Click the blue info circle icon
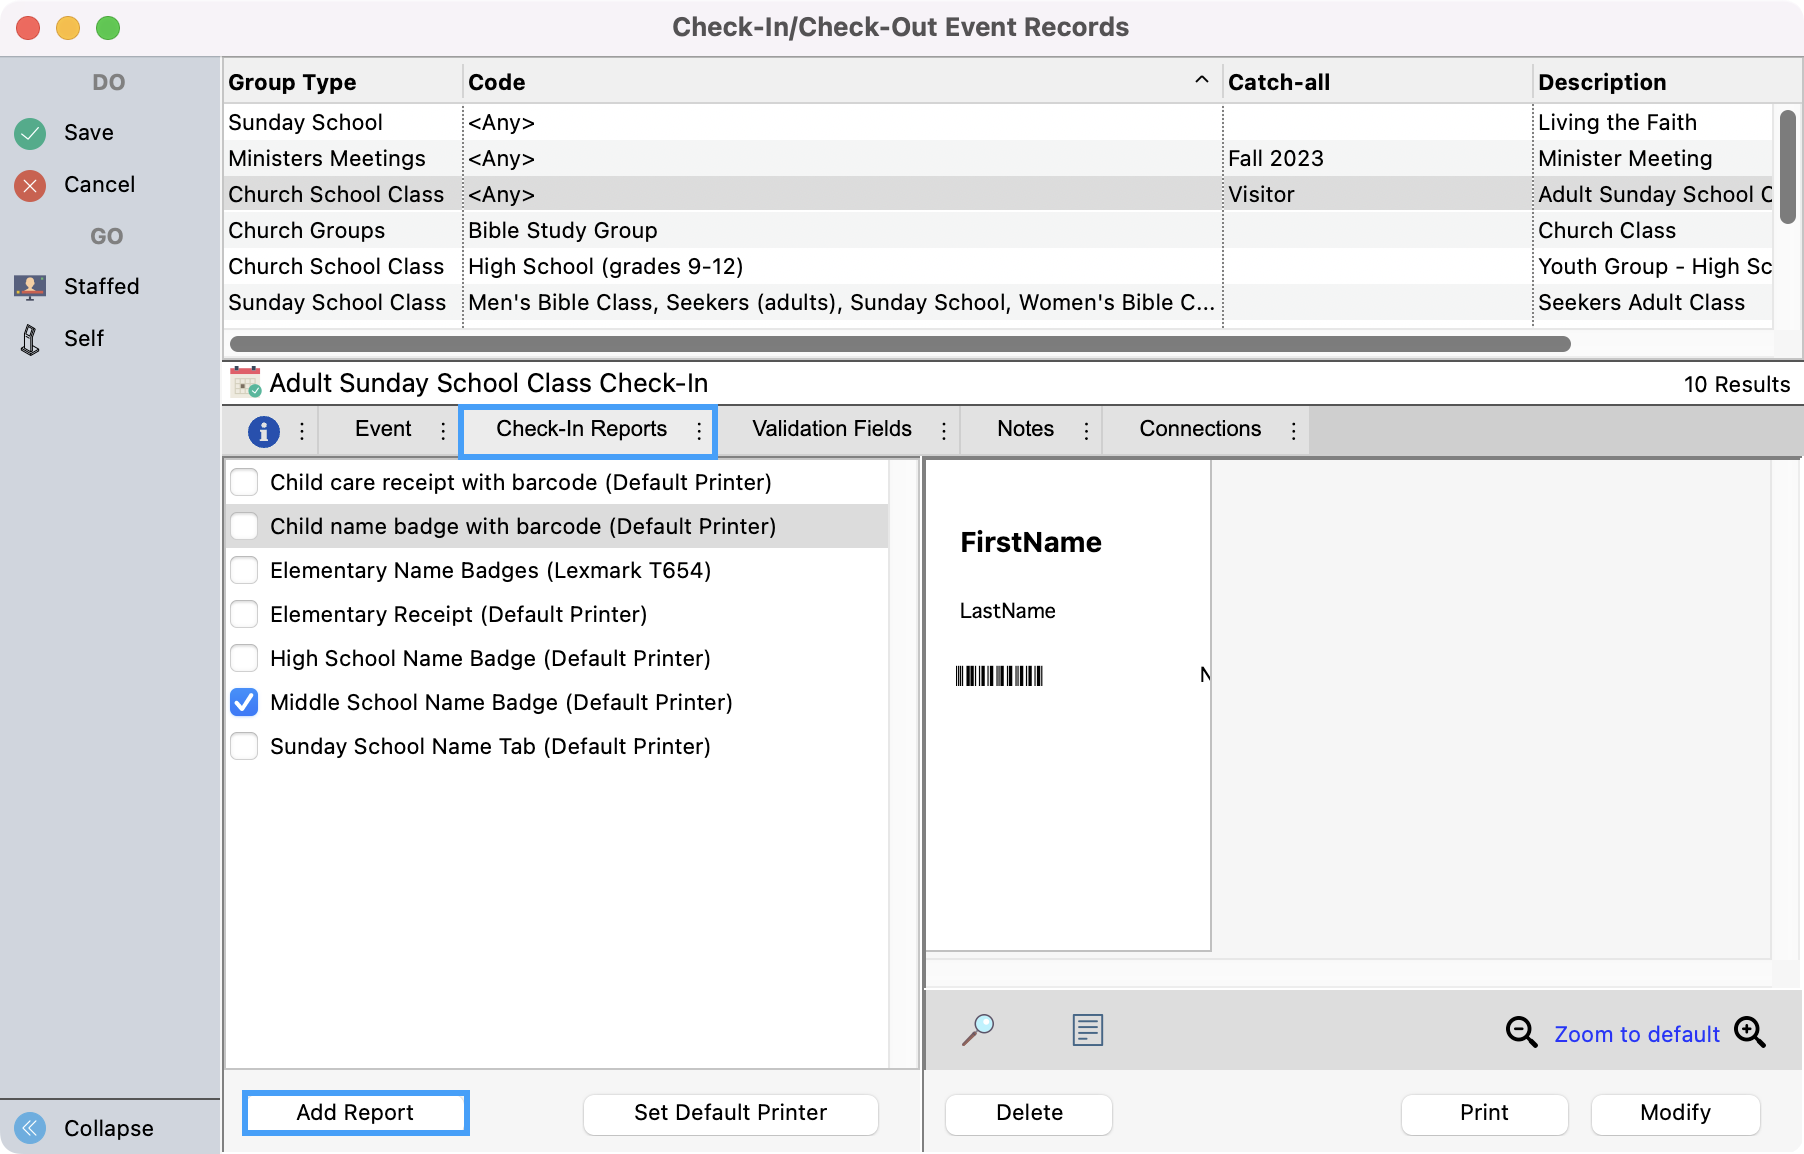The width and height of the screenshot is (1804, 1154). (263, 430)
